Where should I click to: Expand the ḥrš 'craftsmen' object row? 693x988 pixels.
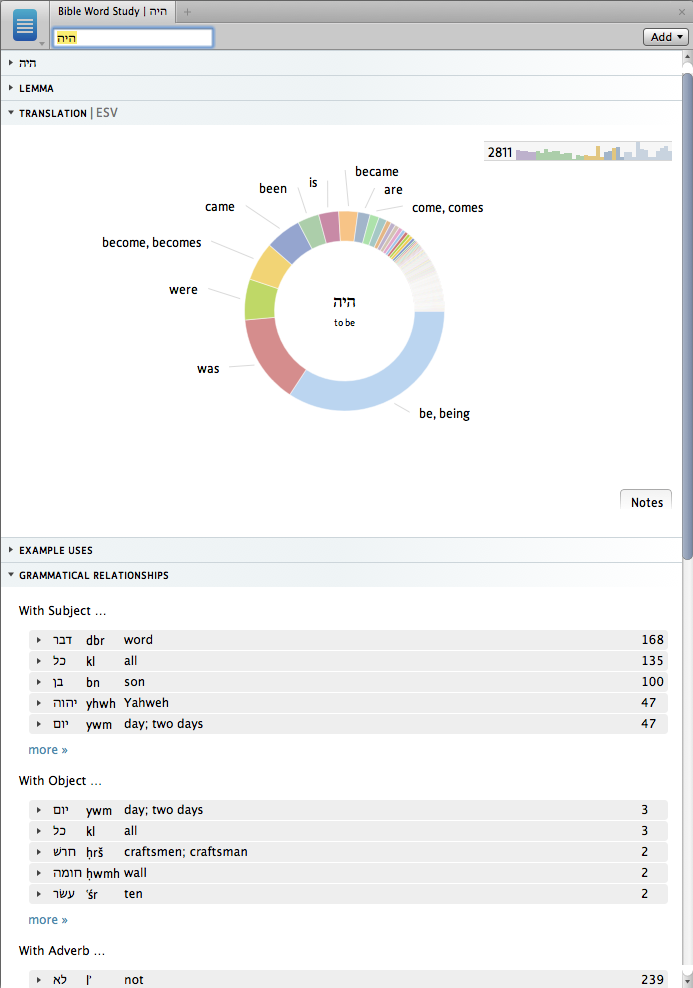point(39,852)
